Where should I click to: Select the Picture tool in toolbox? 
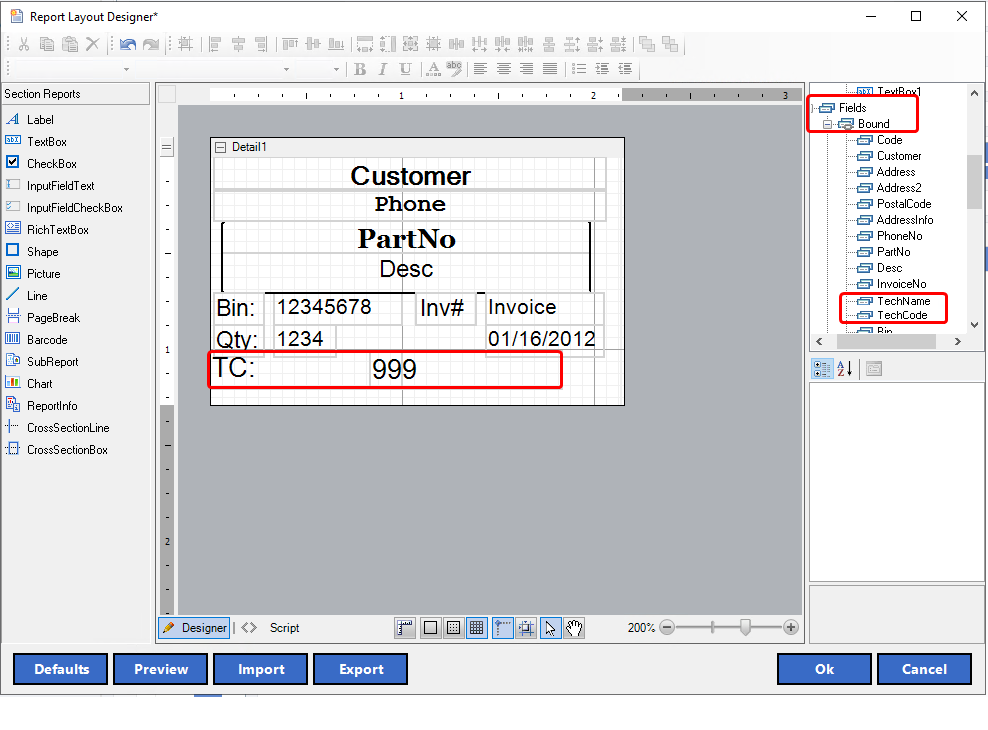[43, 274]
